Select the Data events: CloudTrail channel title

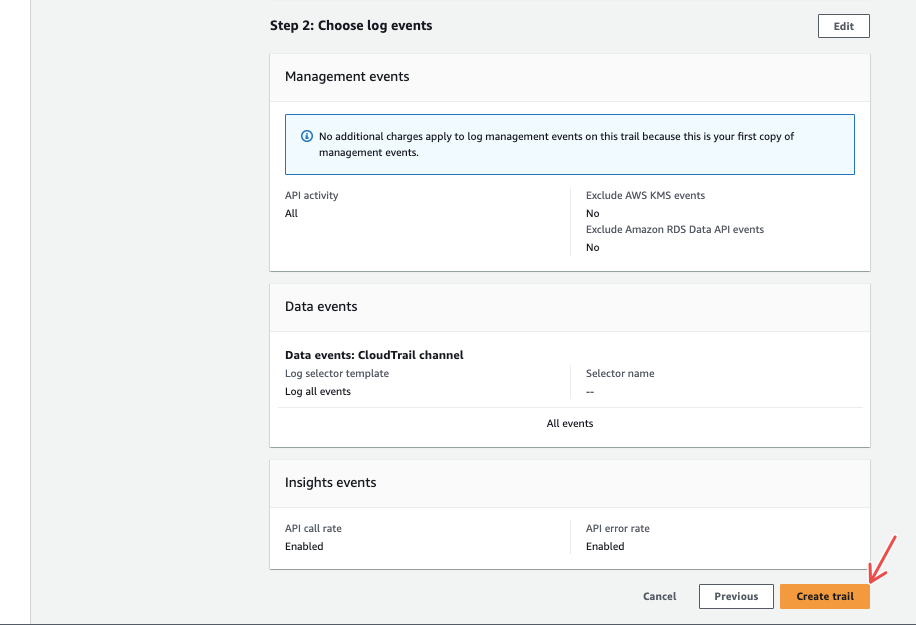click(x=374, y=355)
